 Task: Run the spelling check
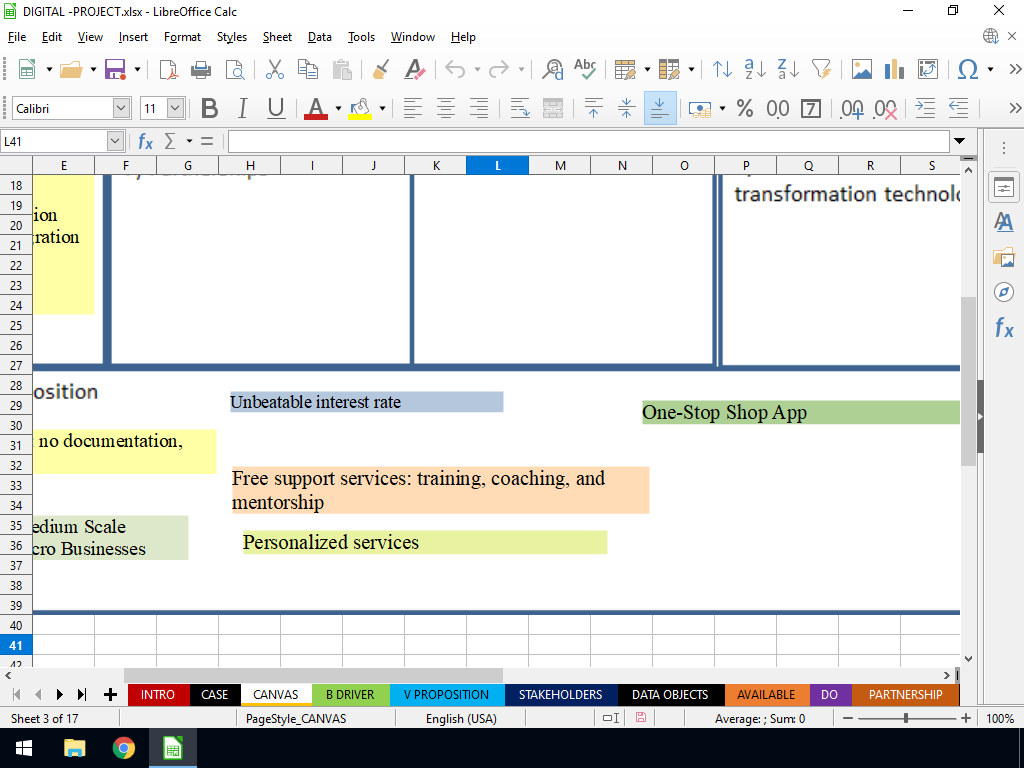(585, 69)
